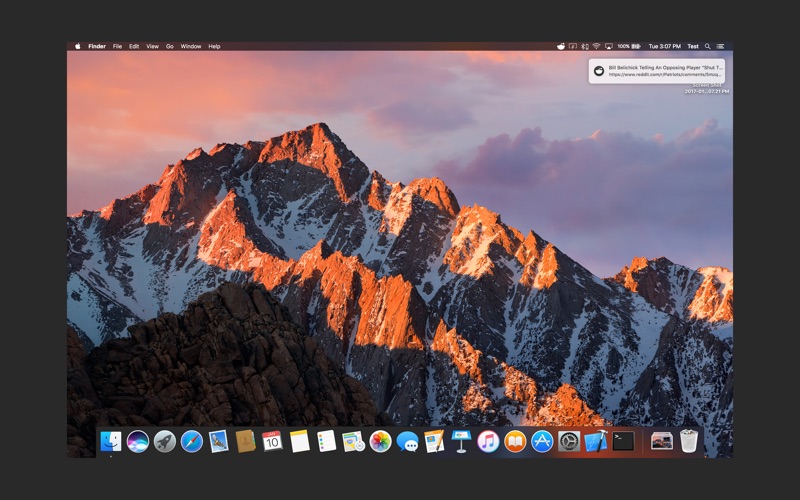Open the Calendar app in dock
This screenshot has height=500, width=800.
coord(273,441)
